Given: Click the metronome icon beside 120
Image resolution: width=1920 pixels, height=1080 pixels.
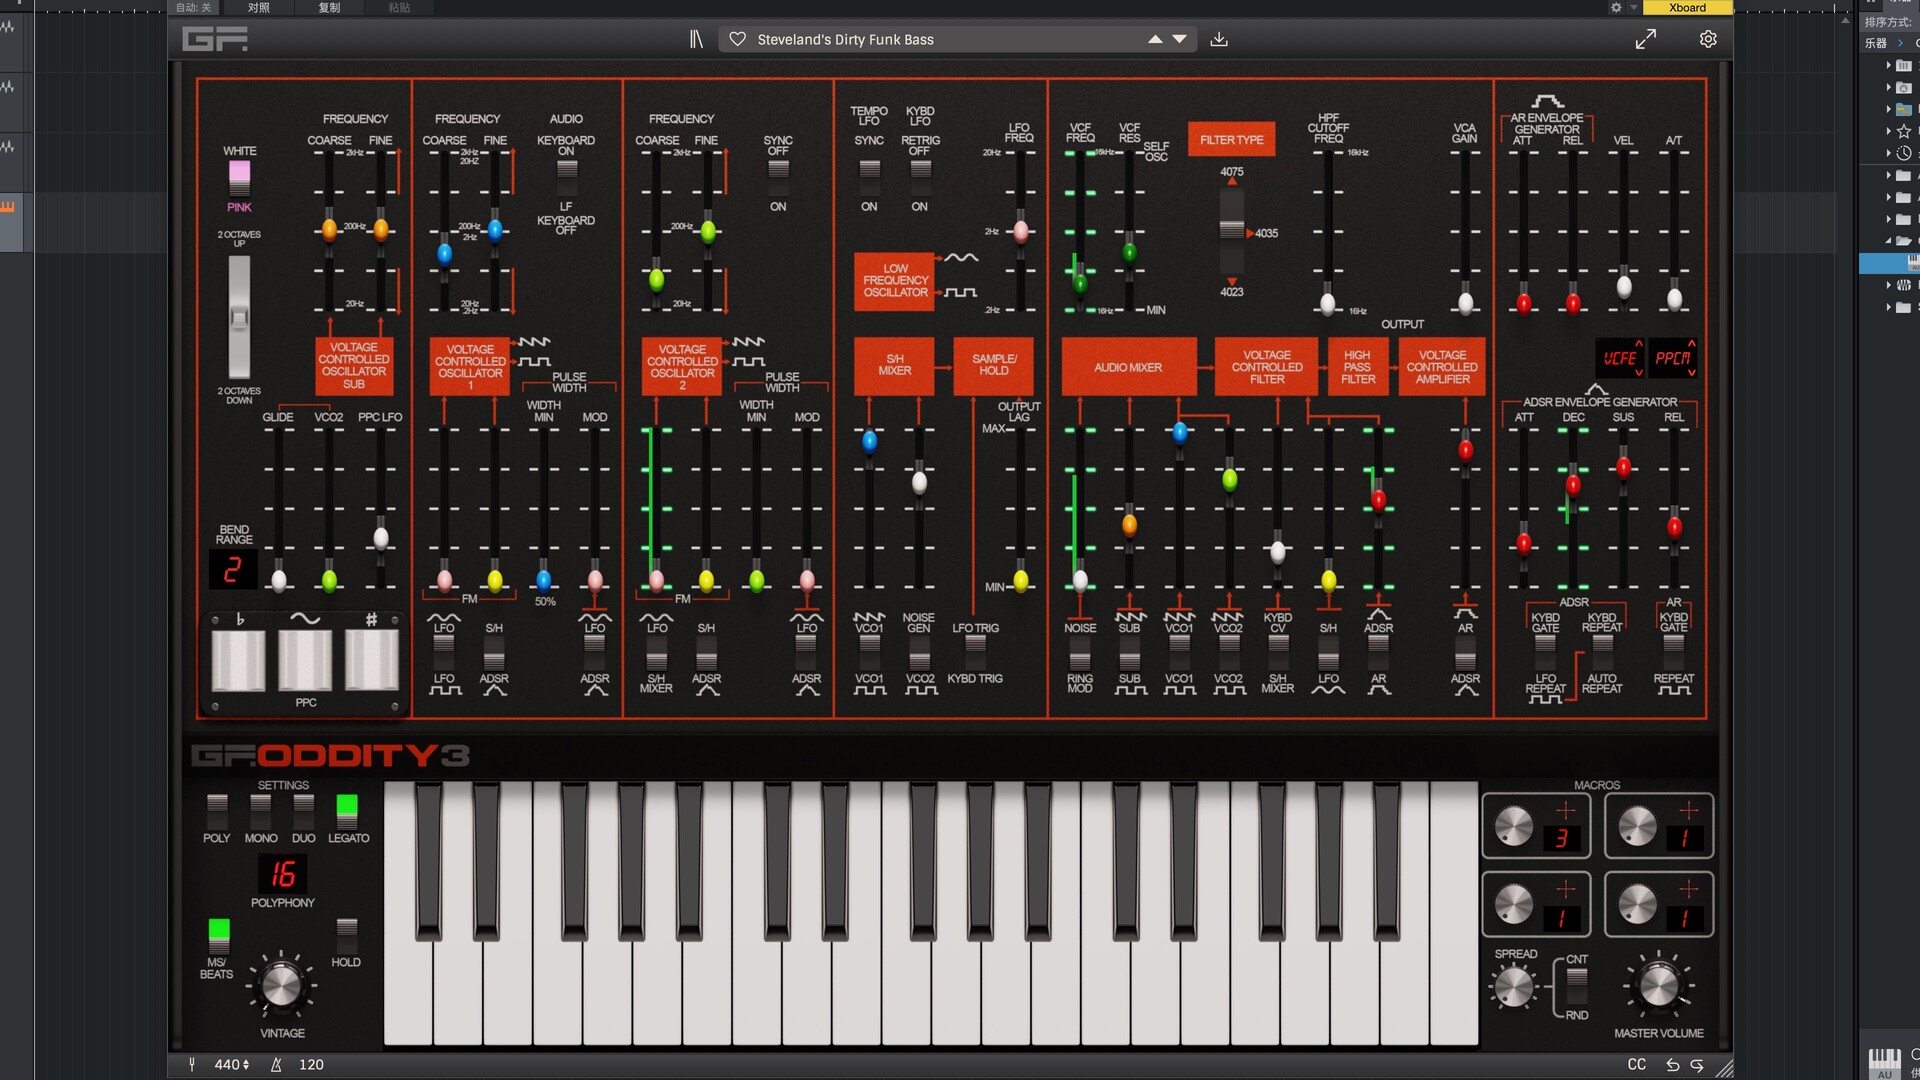Looking at the screenshot, I should 276,1065.
